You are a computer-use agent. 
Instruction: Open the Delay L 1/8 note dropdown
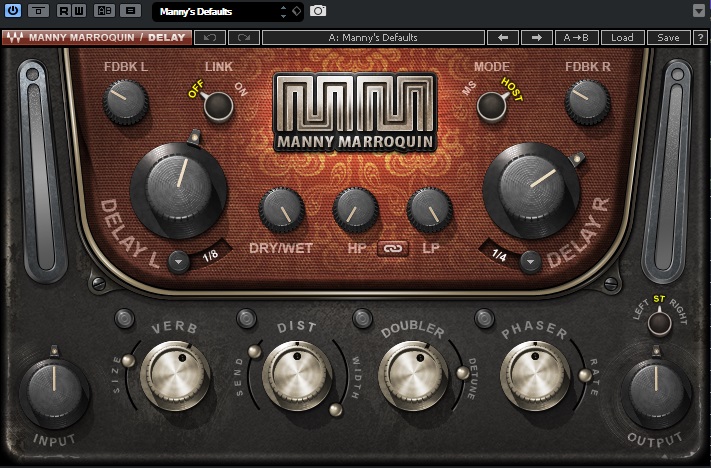(x=179, y=262)
